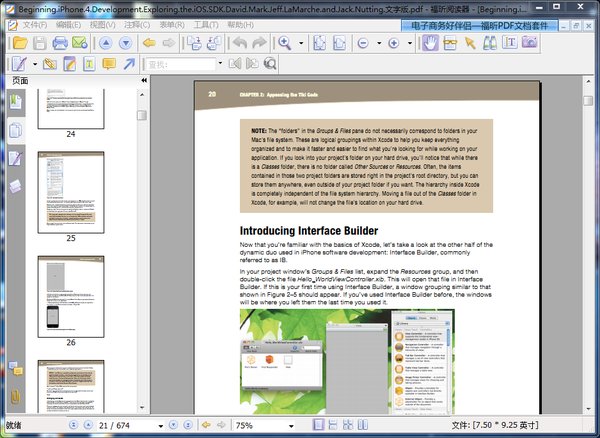Click the find next icon
This screenshot has width=600, height=438.
click(252, 64)
